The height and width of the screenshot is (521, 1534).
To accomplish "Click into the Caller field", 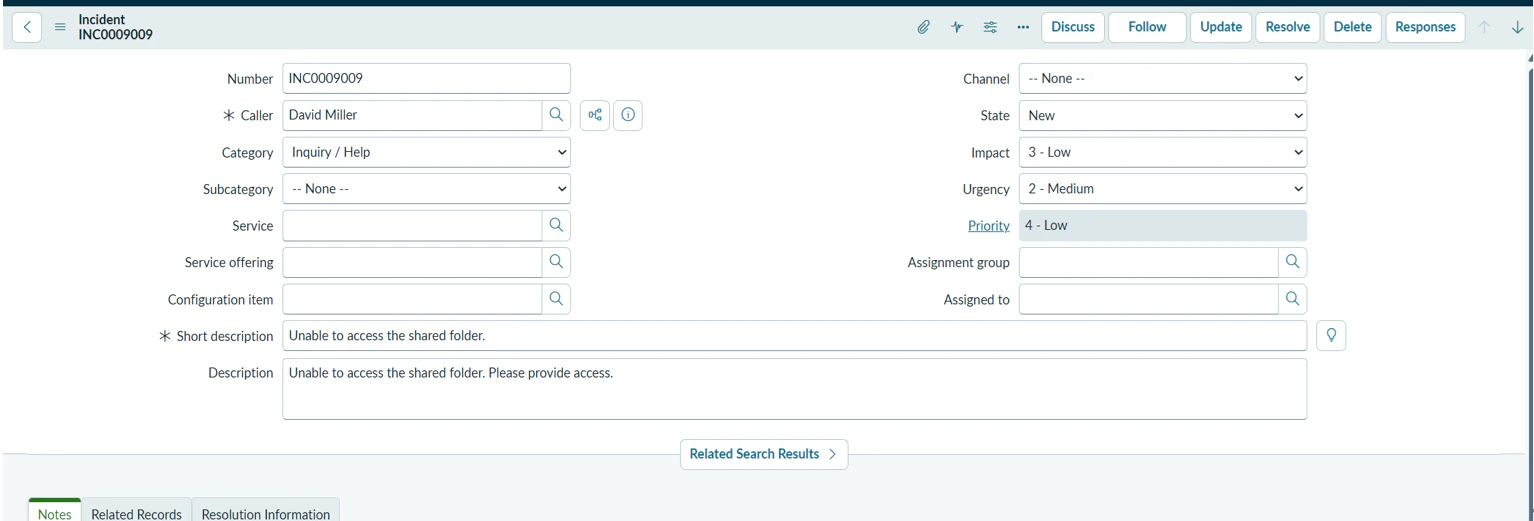I will pyautogui.click(x=413, y=115).
